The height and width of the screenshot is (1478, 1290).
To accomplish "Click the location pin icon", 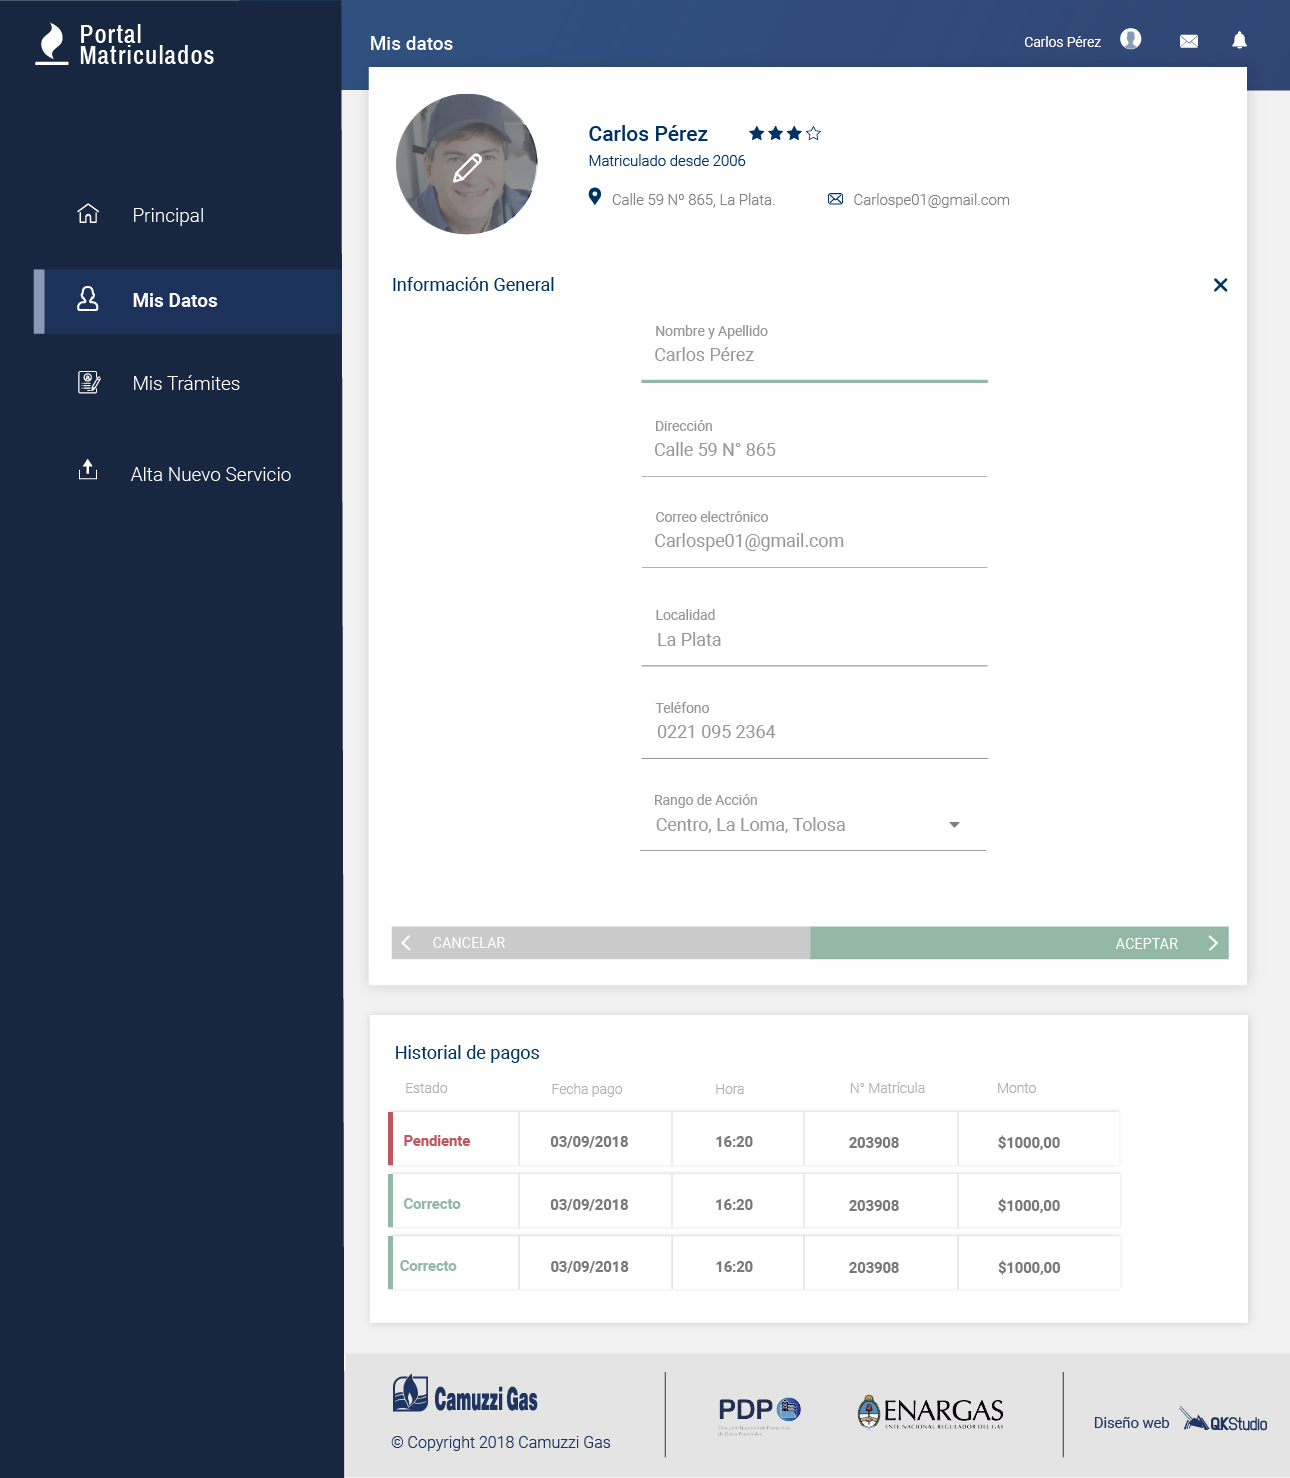I will (595, 197).
